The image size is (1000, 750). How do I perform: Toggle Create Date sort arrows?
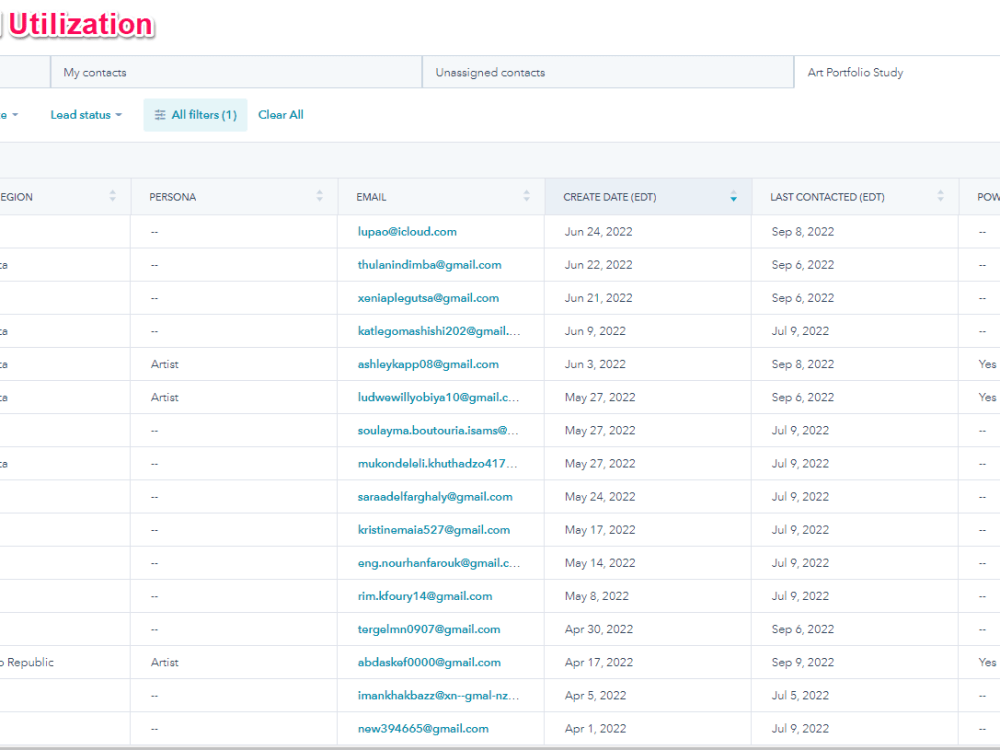(733, 196)
